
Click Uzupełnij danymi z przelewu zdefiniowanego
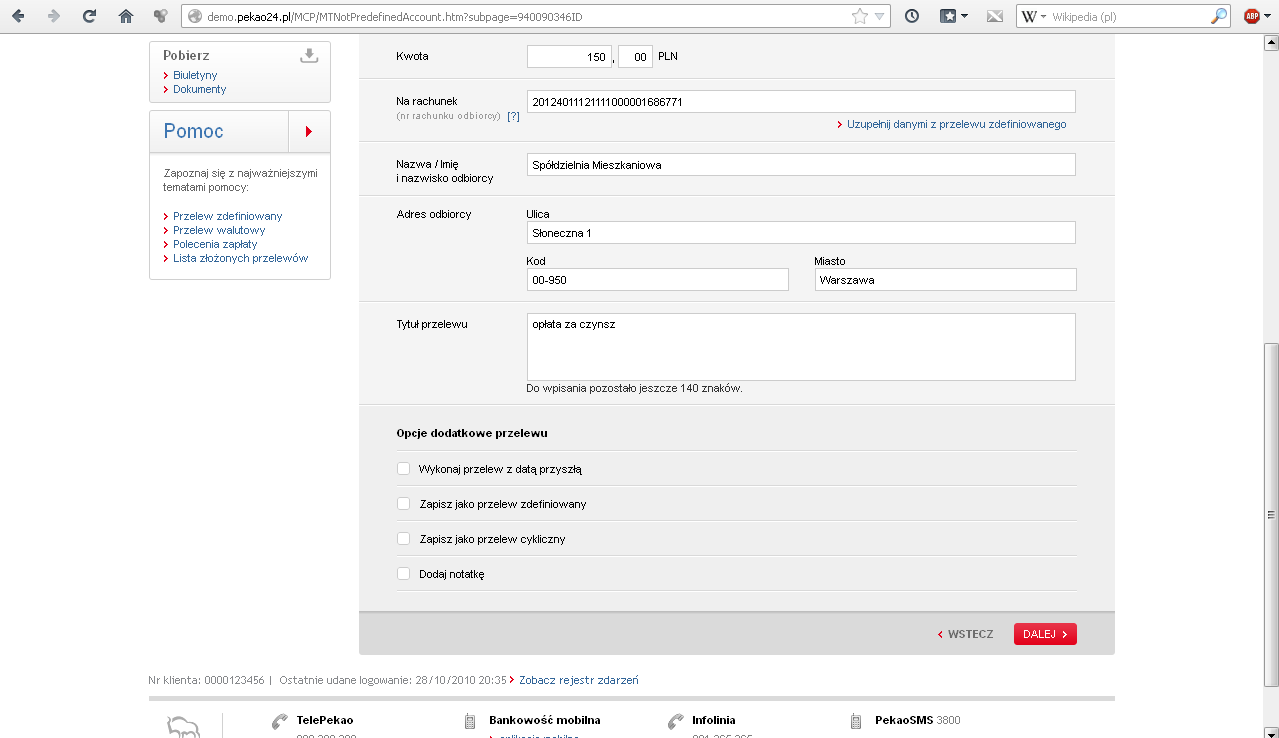tap(957, 124)
